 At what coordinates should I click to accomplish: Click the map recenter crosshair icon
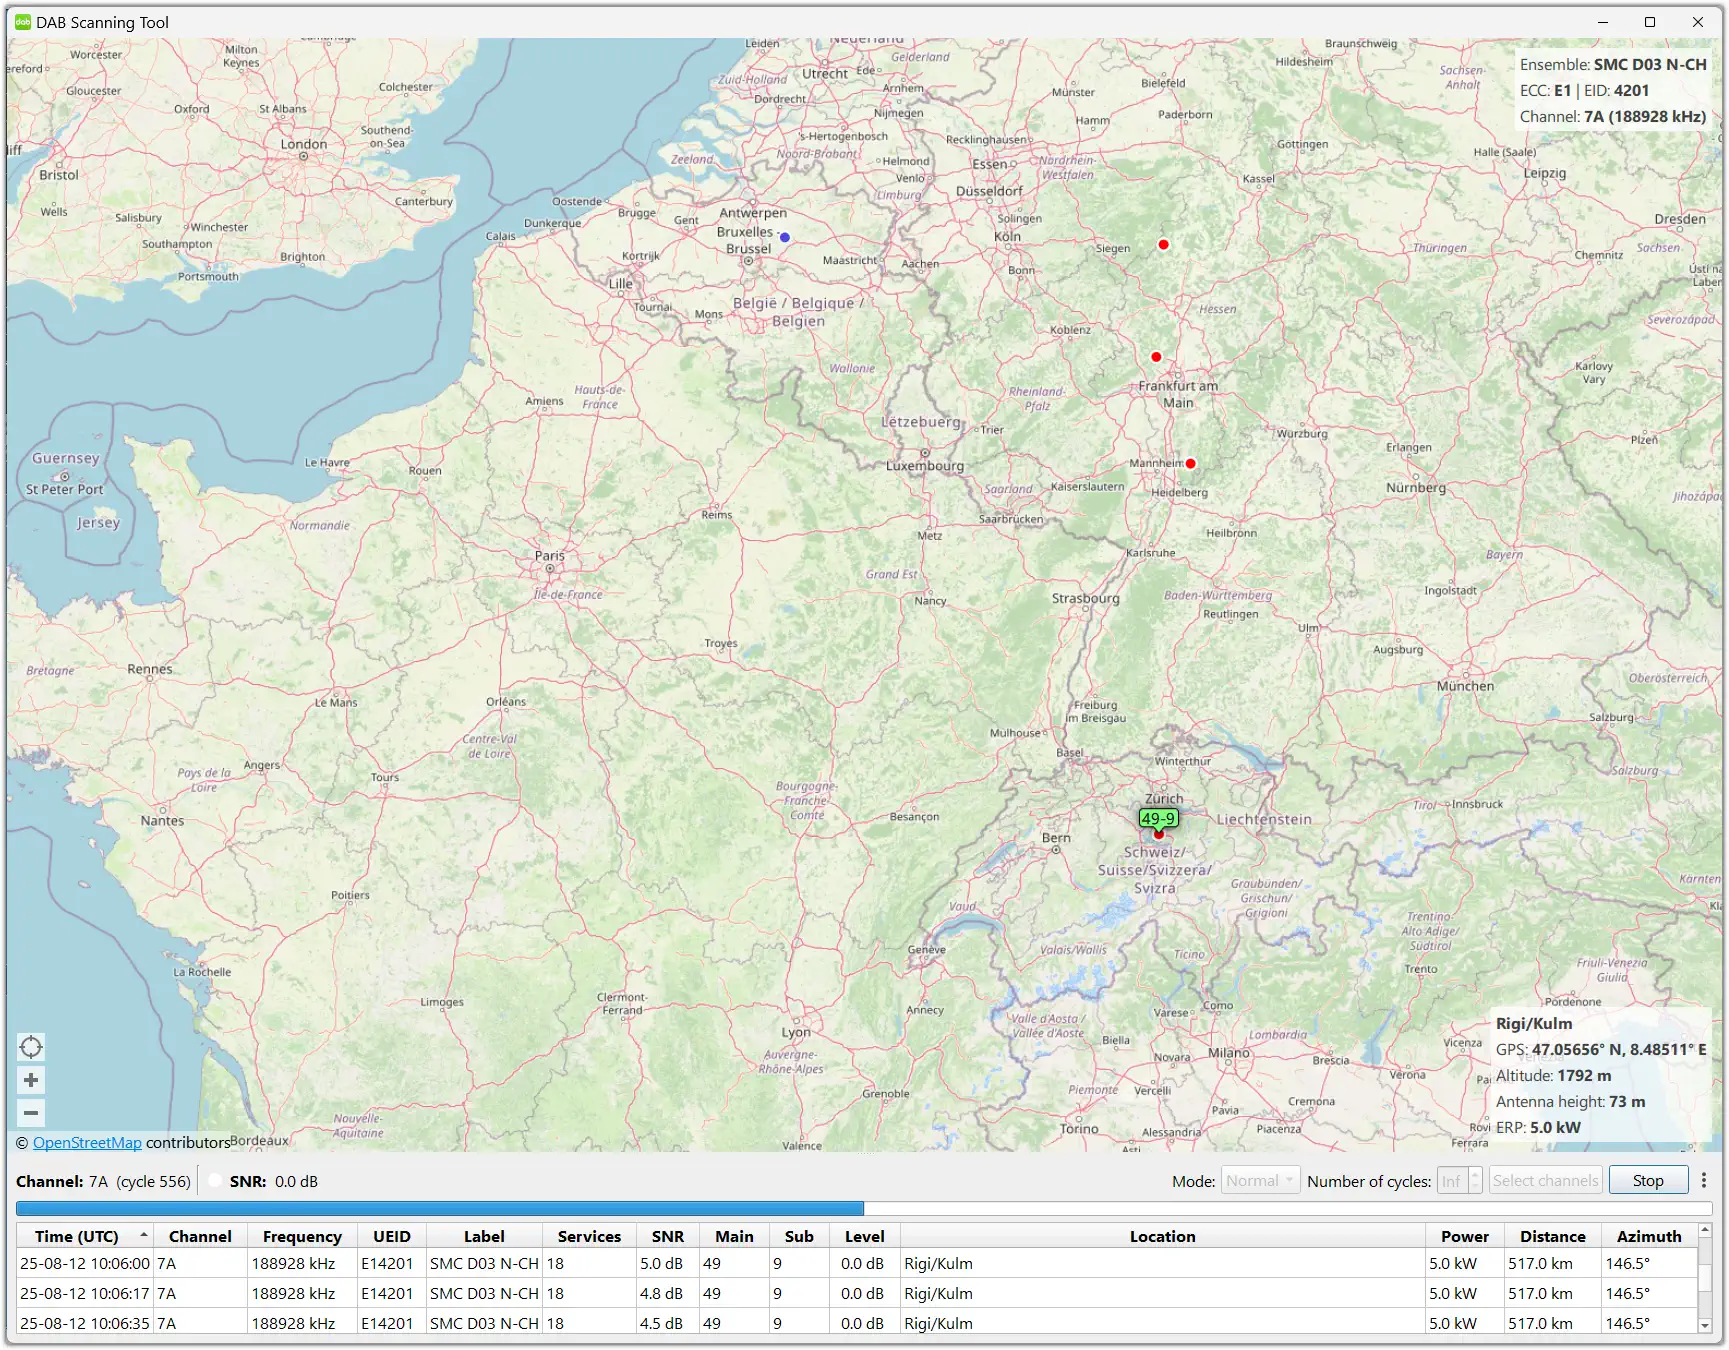point(31,1047)
